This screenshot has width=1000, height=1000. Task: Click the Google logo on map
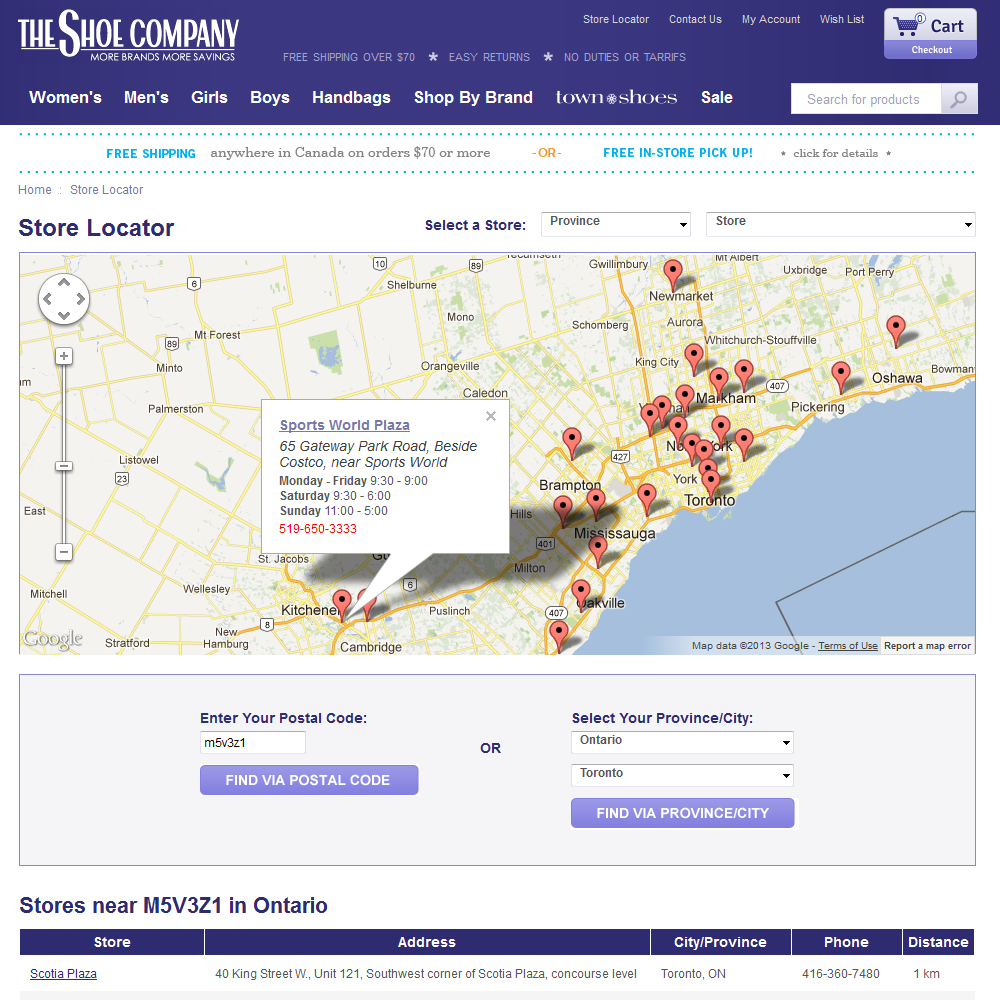[53, 638]
